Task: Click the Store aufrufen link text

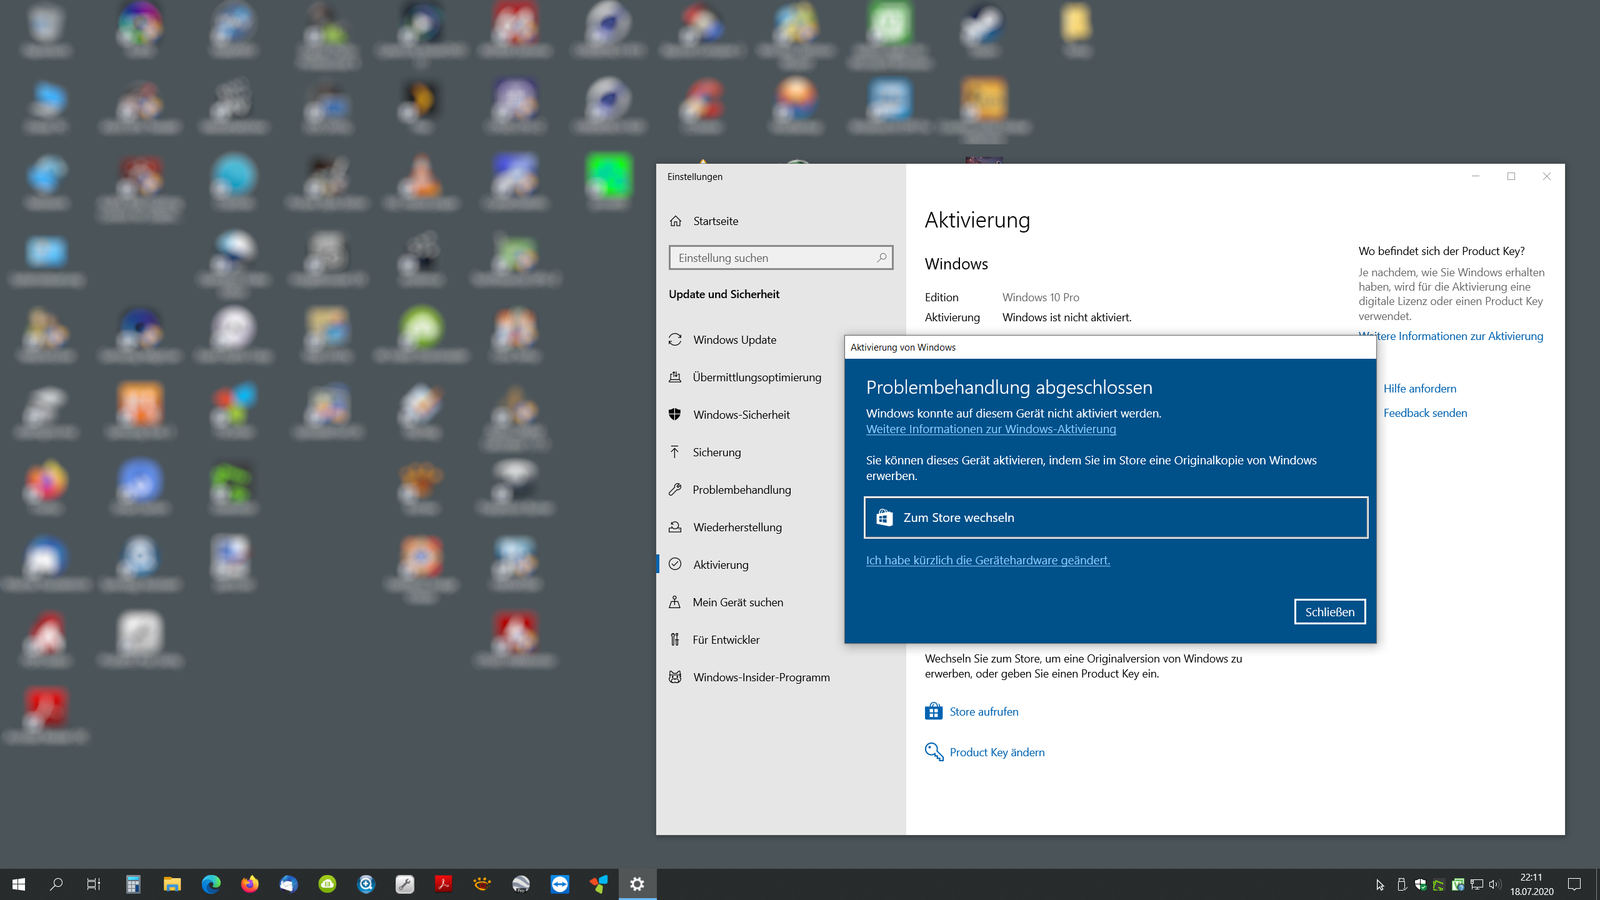Action: click(x=984, y=712)
